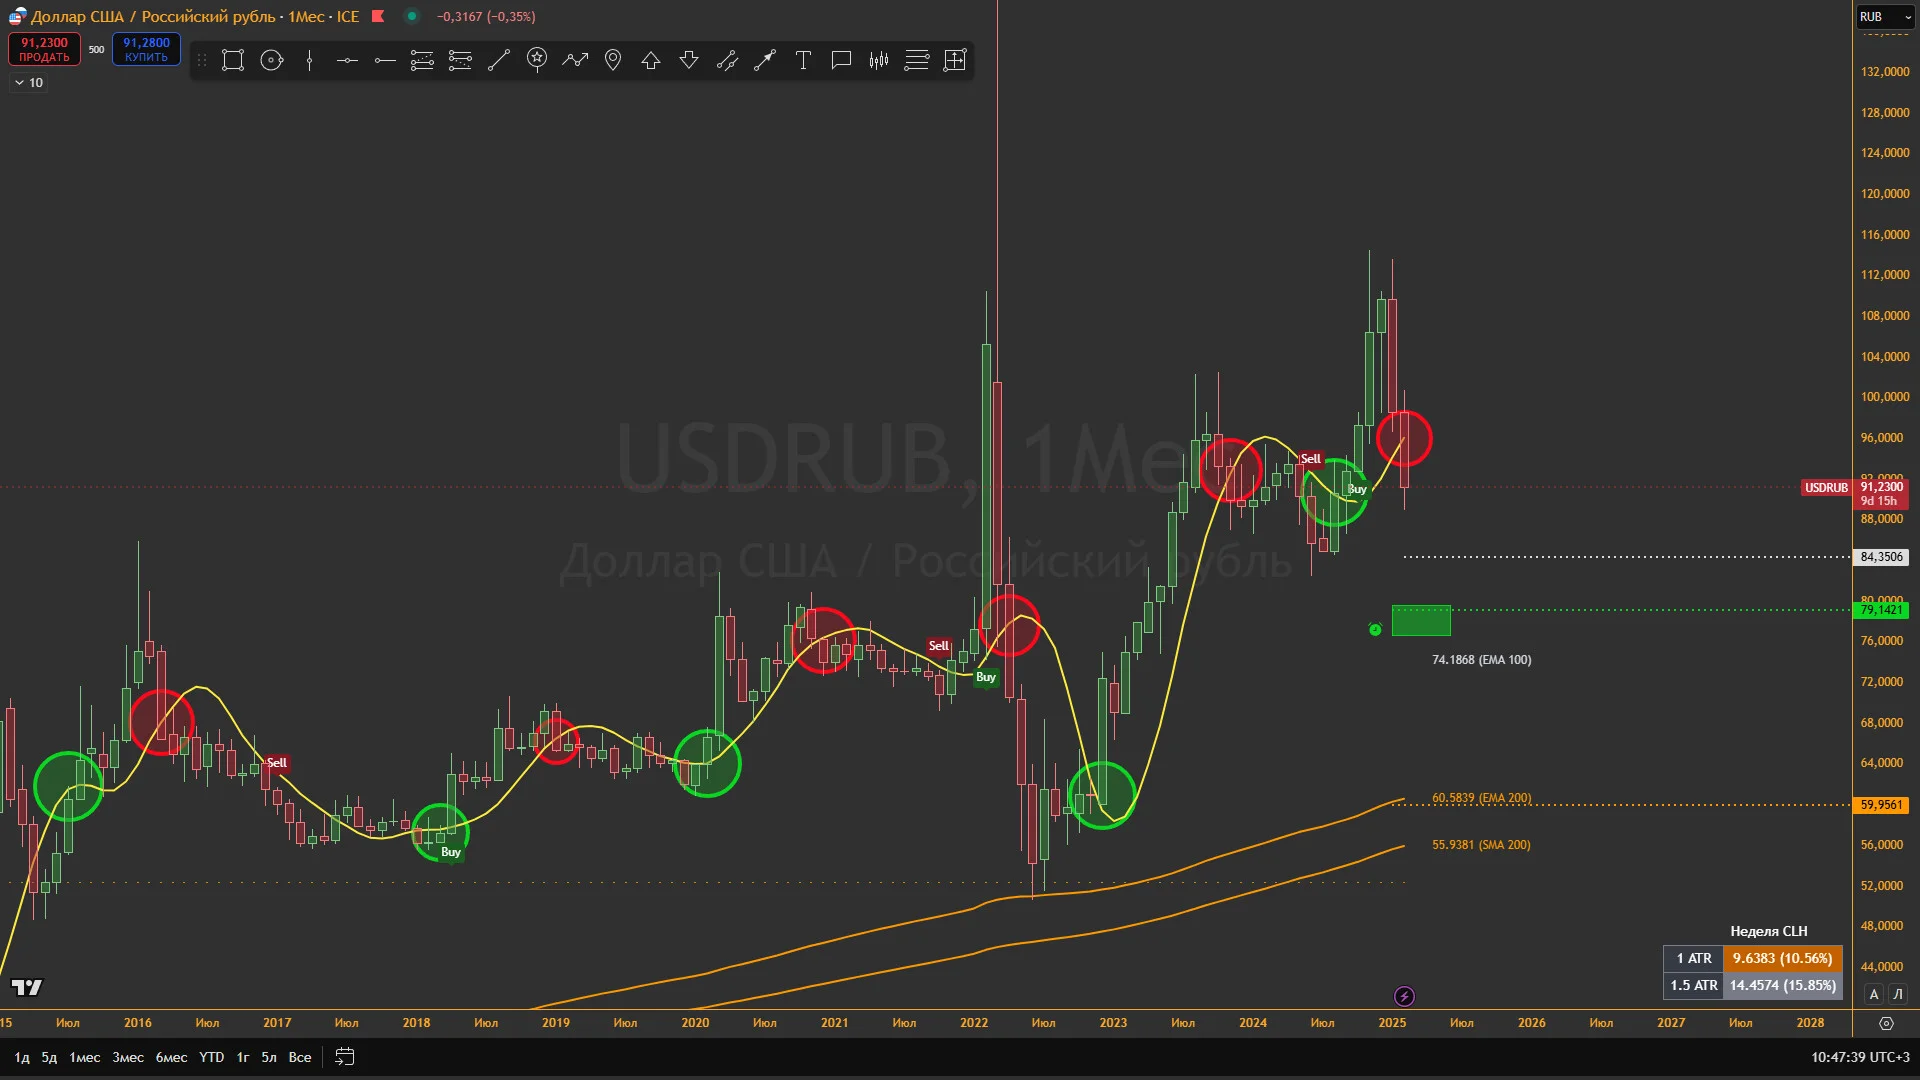Screen dimensions: 1920x1080
Task: Select the green rectangle target zone
Action: tap(1421, 620)
